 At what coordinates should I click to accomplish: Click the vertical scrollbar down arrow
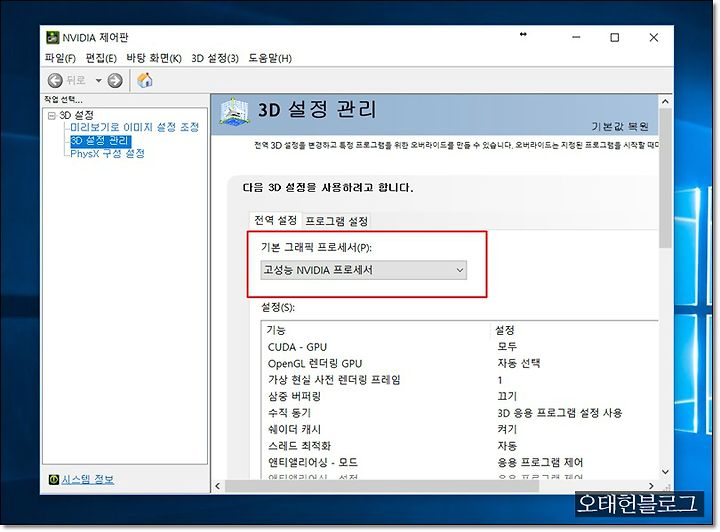665,472
